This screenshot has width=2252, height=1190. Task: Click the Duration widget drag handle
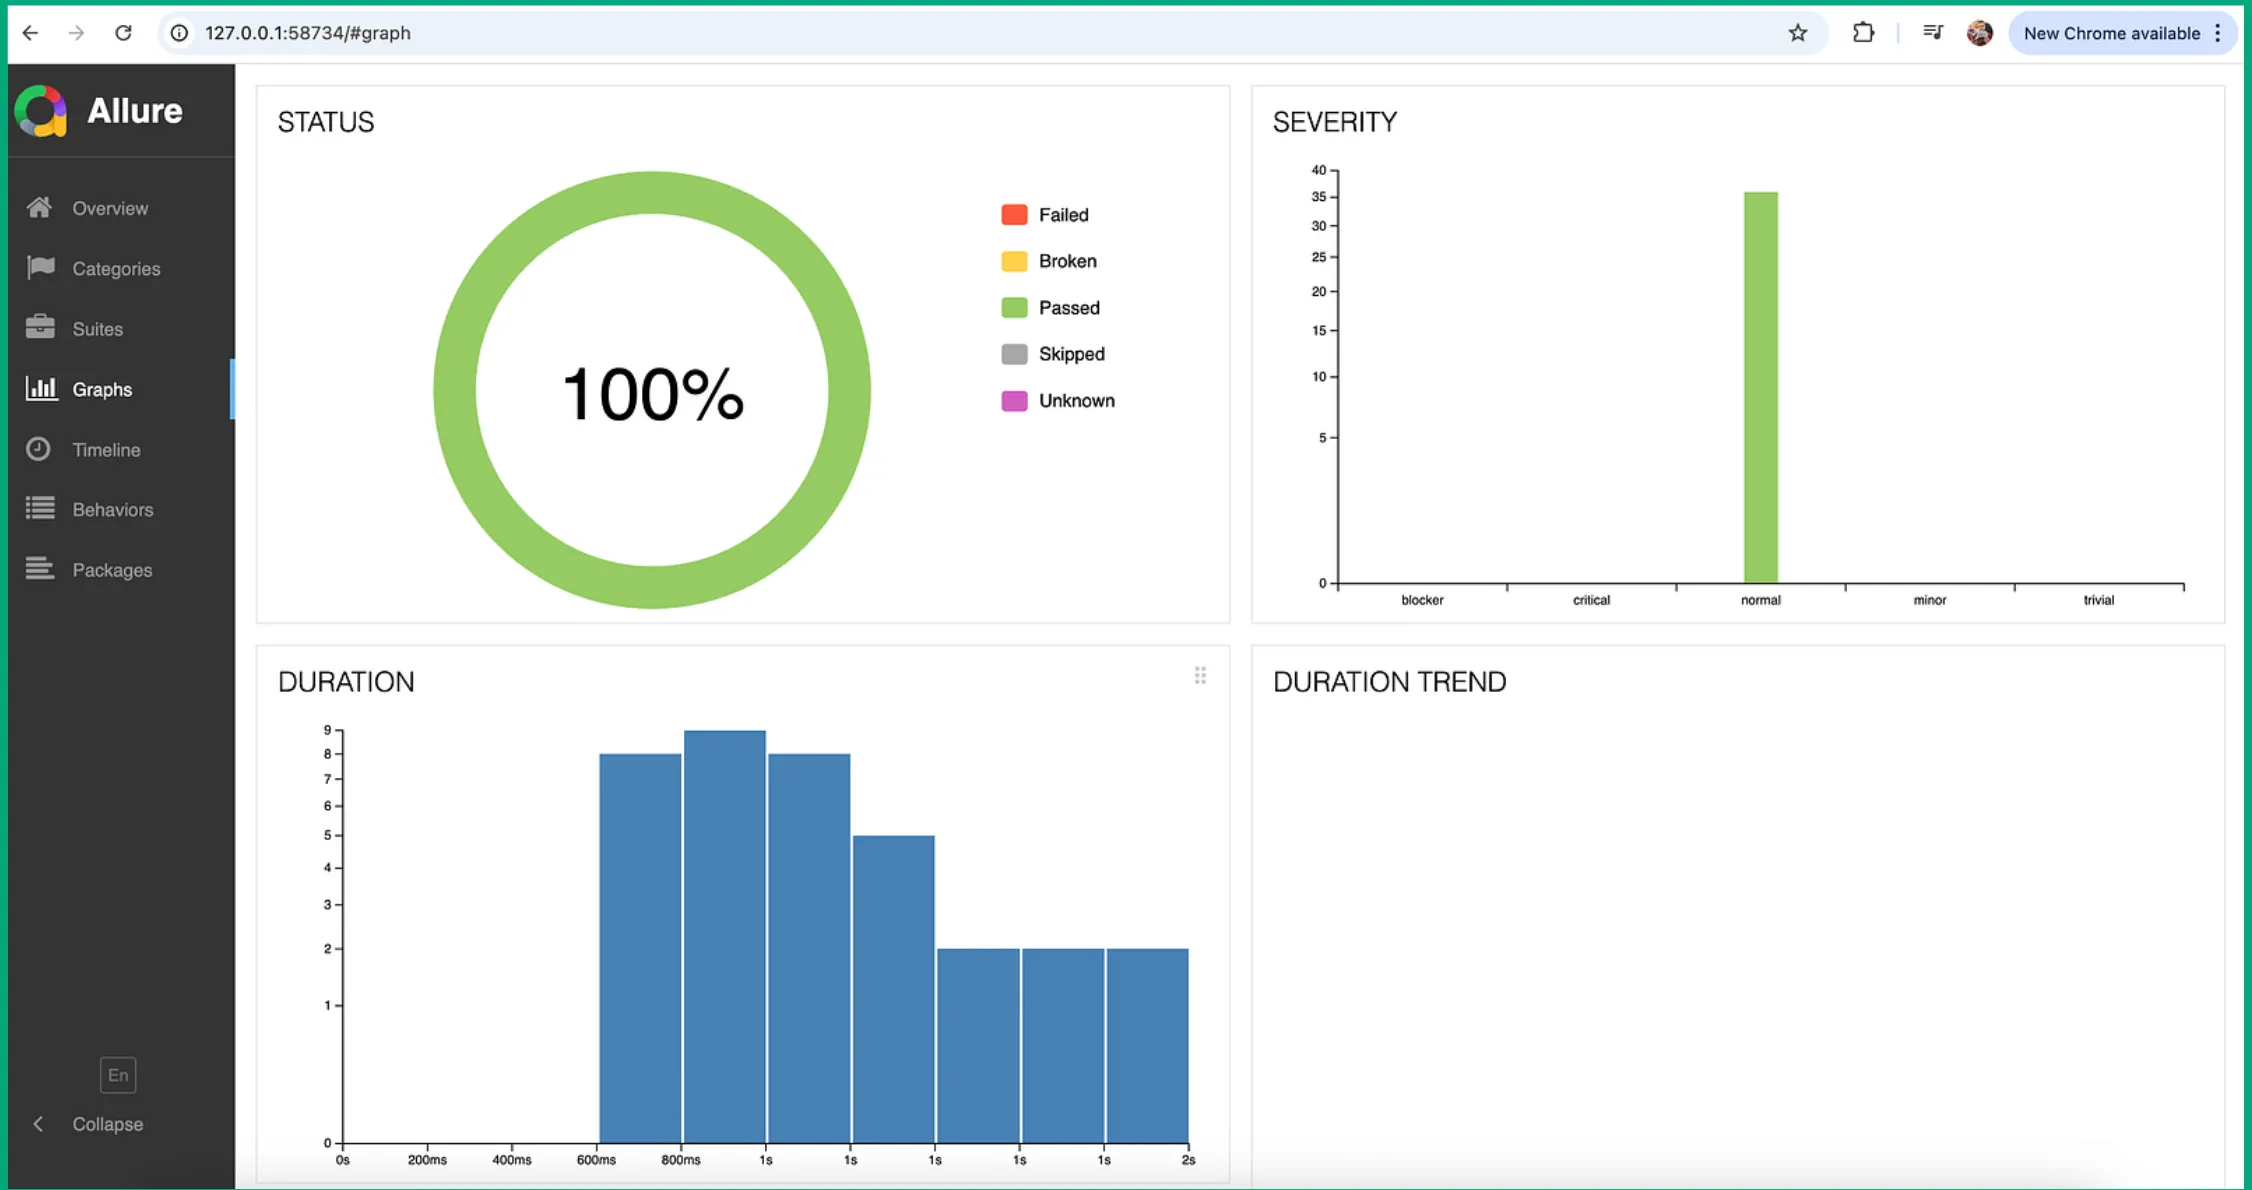[1200, 676]
